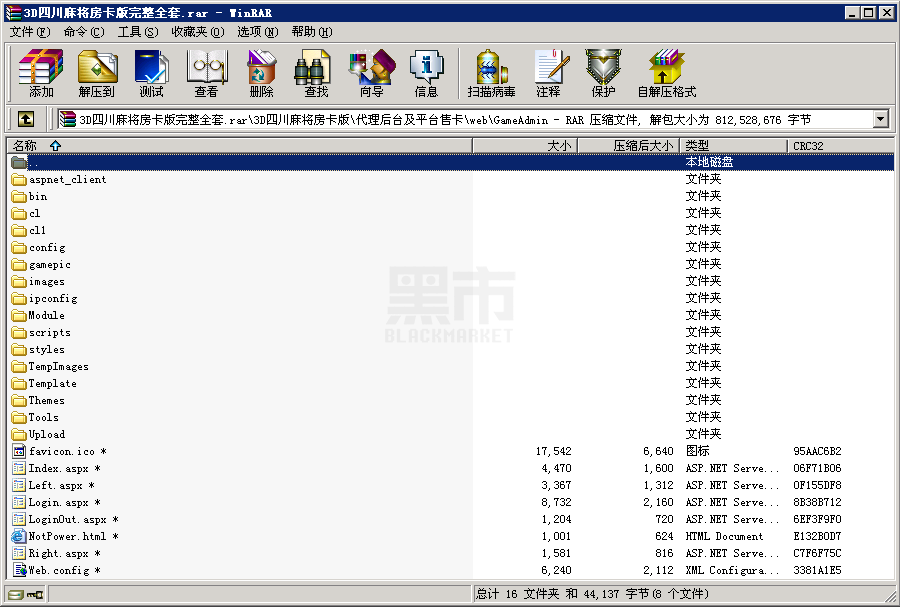Click the Delete (删除) toolbar icon

click(x=261, y=73)
